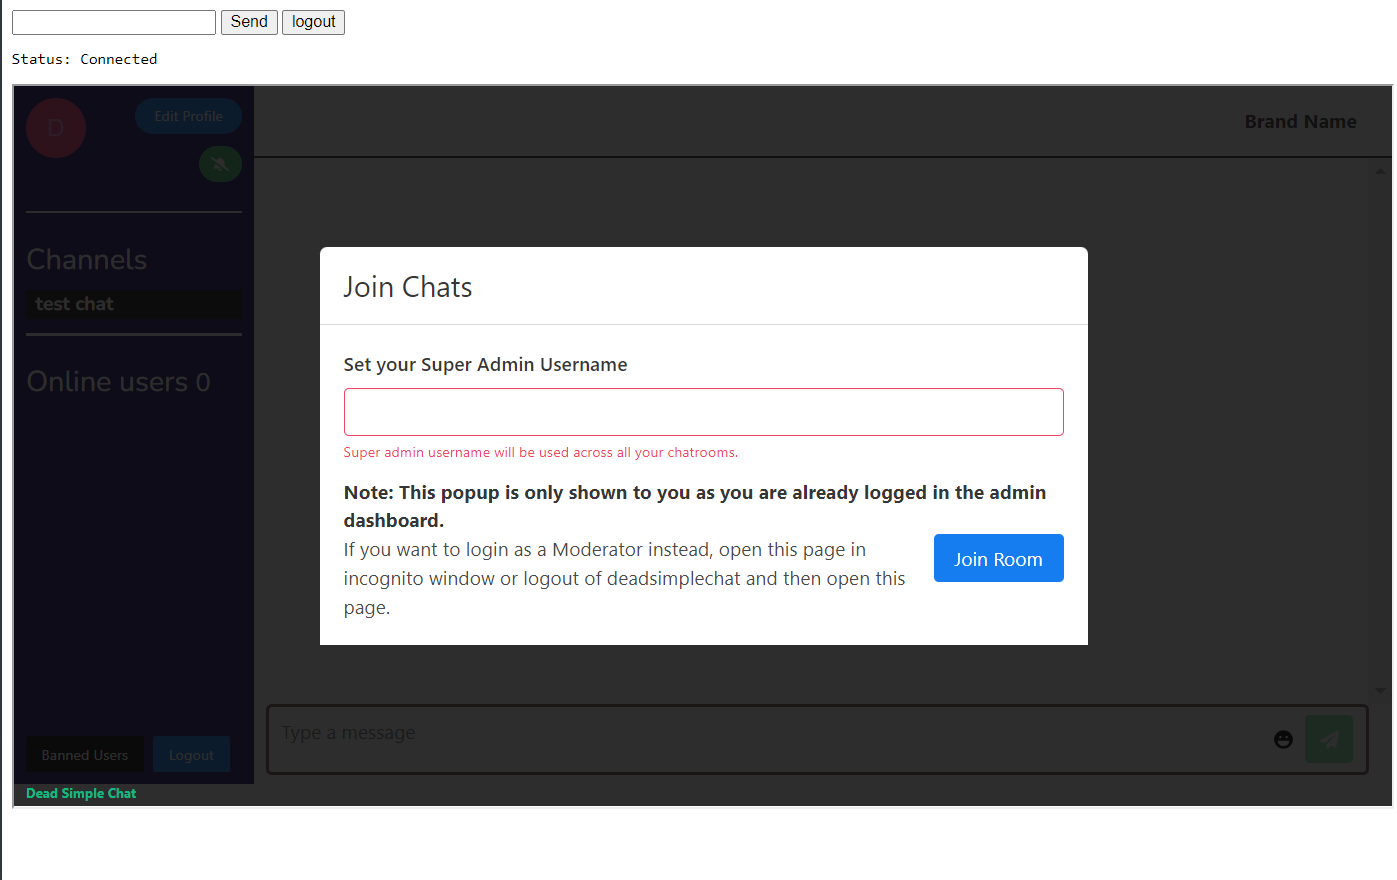Open the emoji picker in the message bar

pyautogui.click(x=1283, y=739)
